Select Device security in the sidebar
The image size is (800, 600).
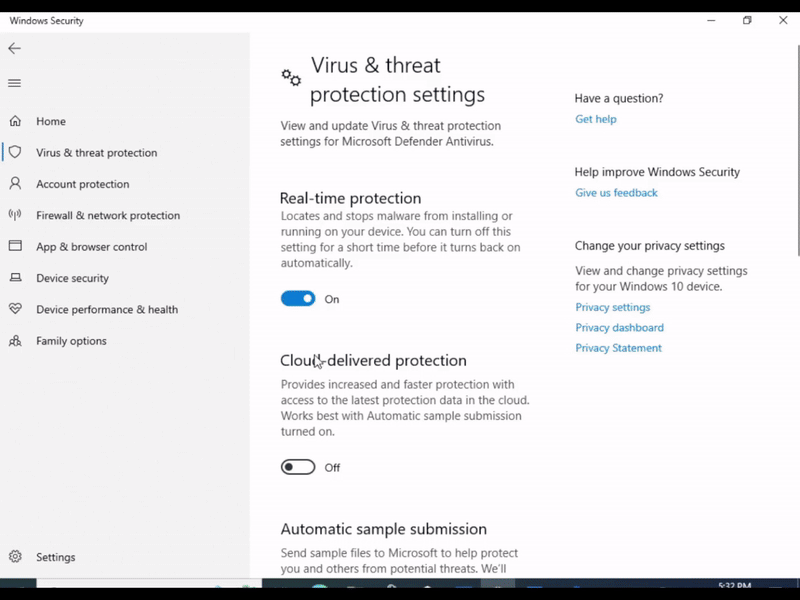[72, 278]
